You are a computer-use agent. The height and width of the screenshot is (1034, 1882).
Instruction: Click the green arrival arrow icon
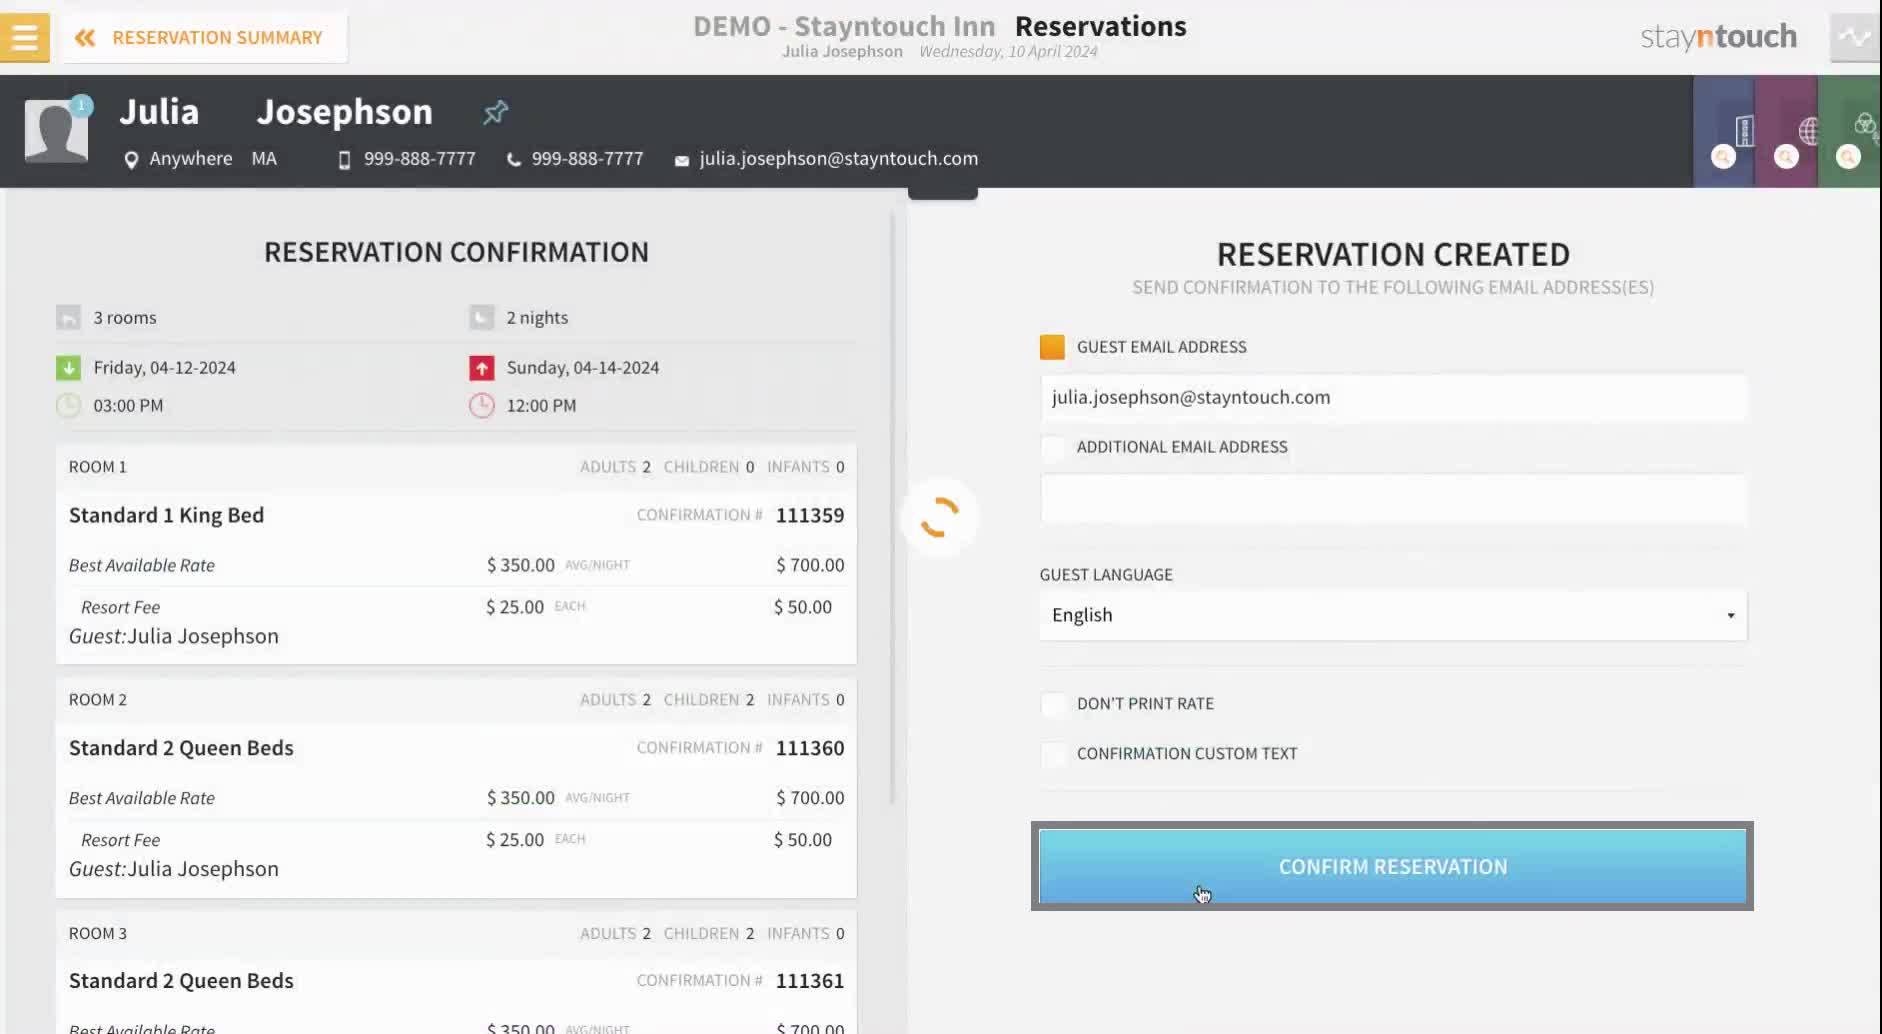(x=68, y=368)
